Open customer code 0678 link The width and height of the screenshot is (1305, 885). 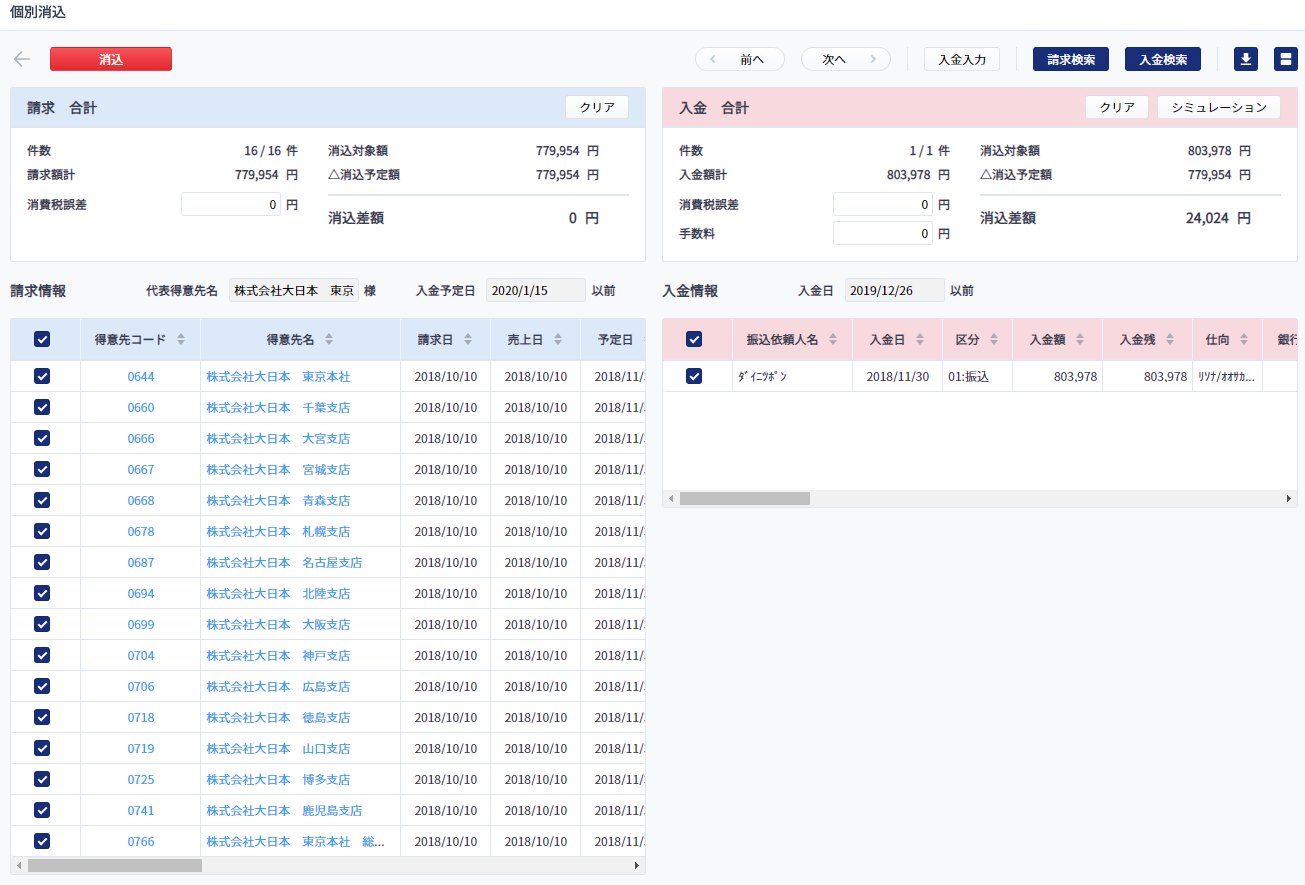pos(141,531)
